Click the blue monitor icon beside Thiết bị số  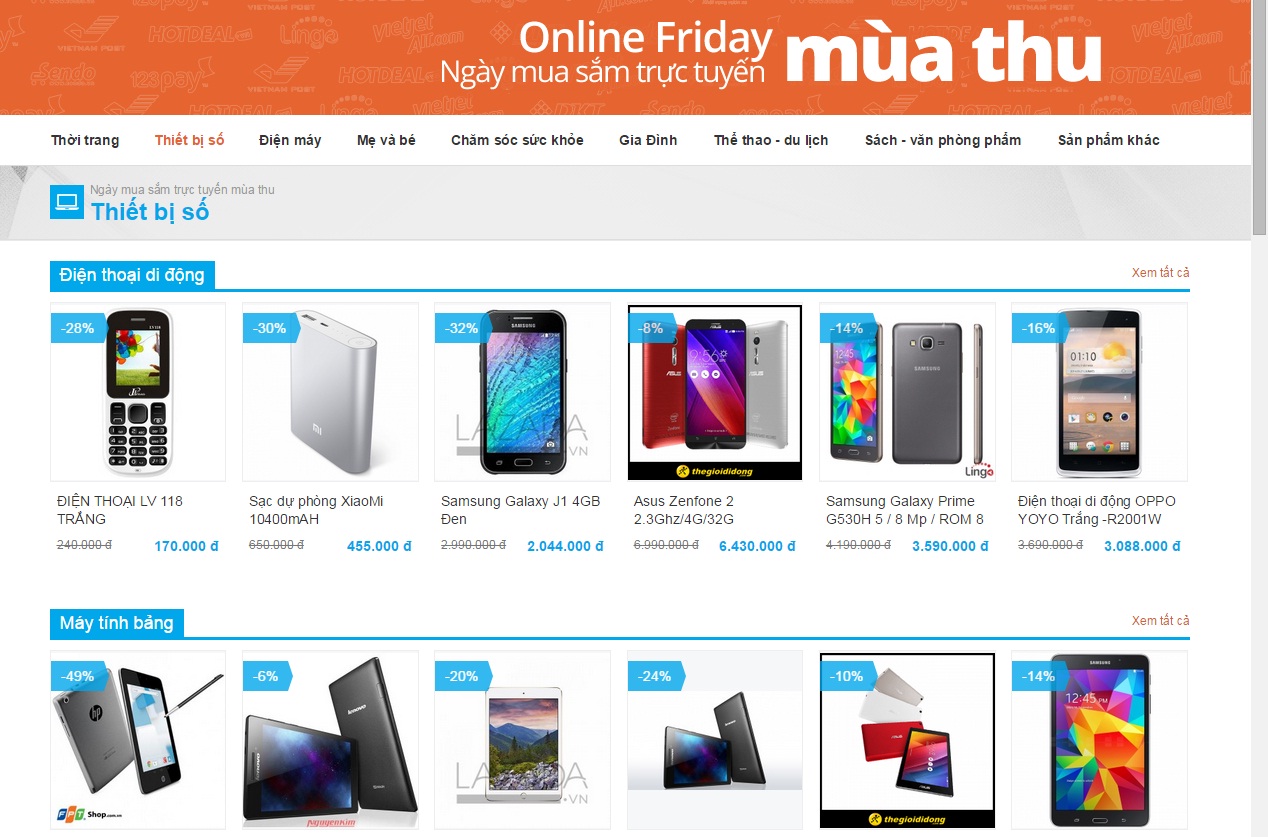67,202
